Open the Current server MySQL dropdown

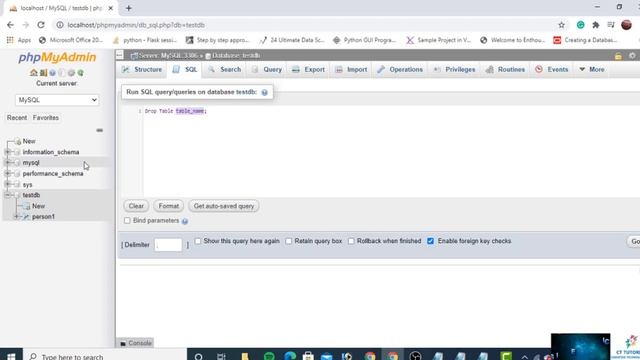pyautogui.click(x=57, y=100)
